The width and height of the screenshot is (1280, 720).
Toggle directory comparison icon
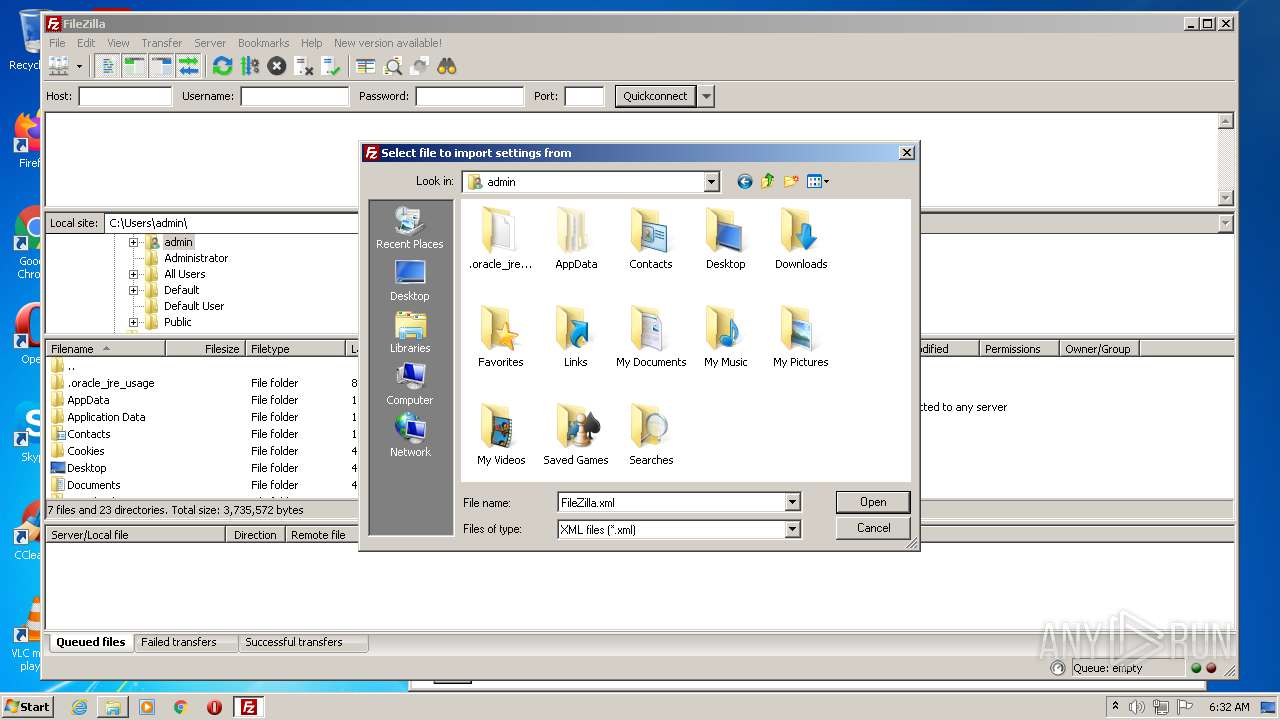tap(393, 66)
